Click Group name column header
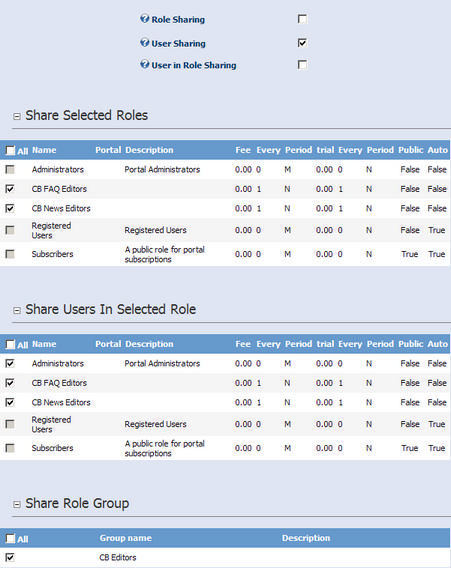Viewport: 451px width, 568px height. [126, 538]
